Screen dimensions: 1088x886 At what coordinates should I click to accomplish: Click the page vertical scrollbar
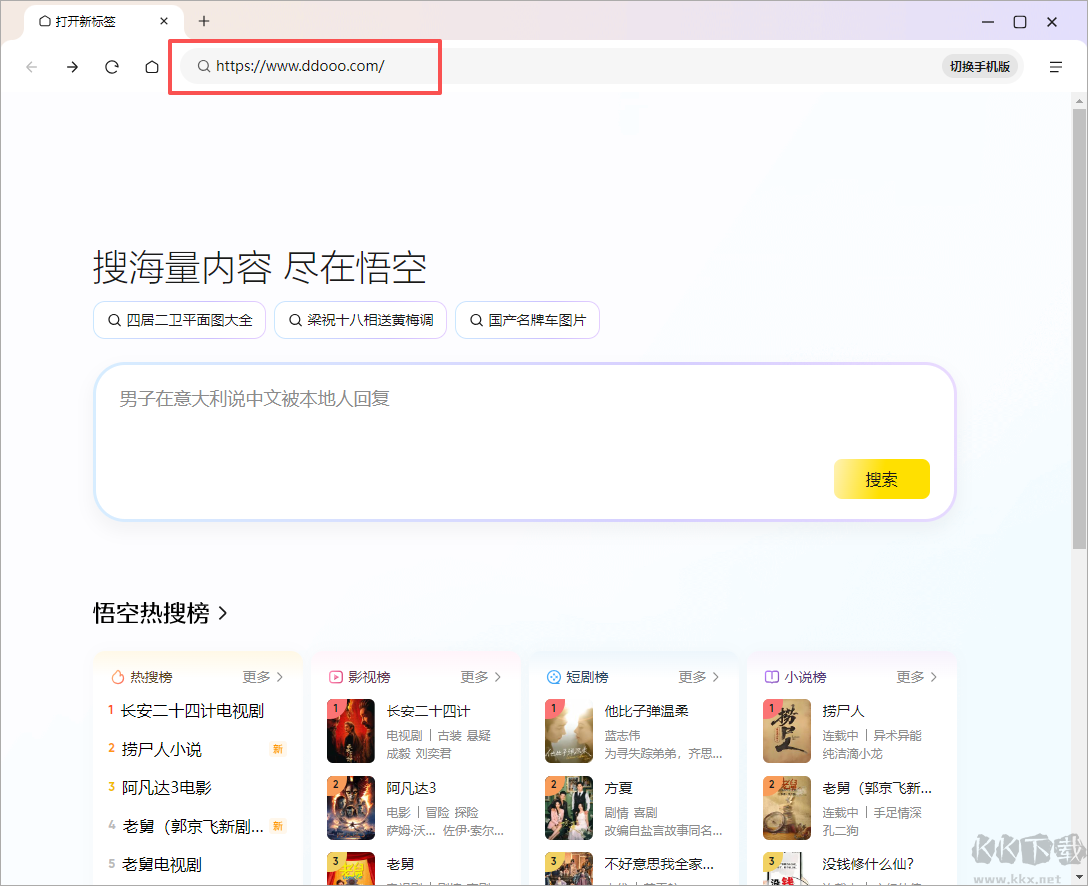[1079, 327]
